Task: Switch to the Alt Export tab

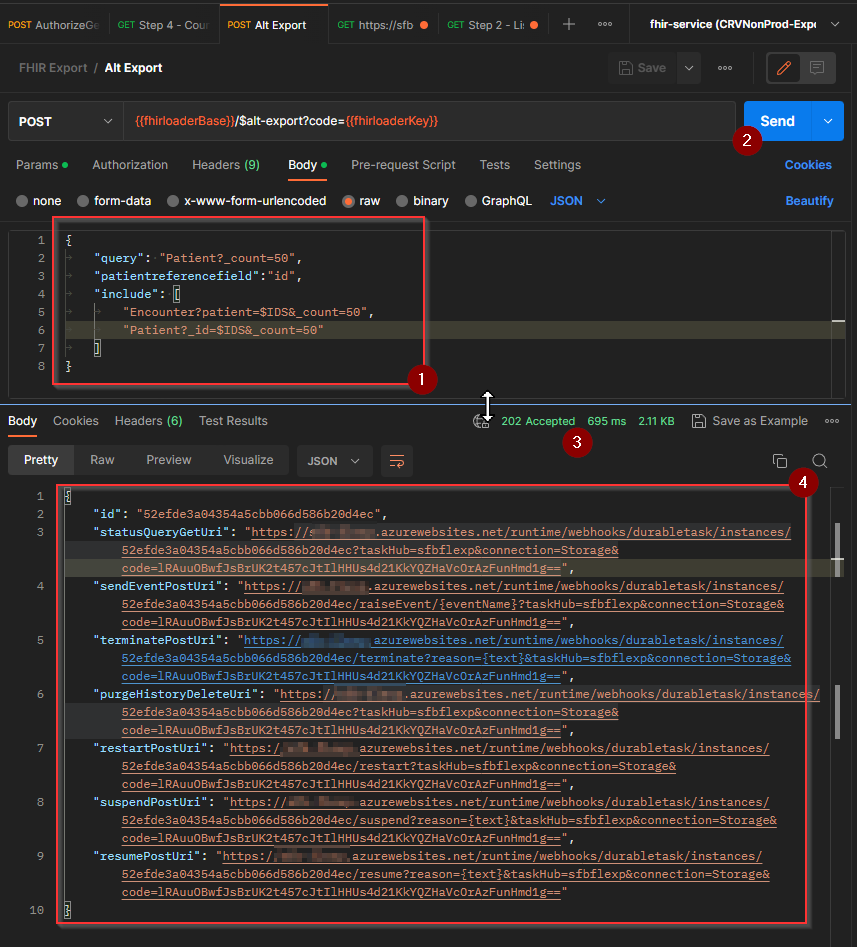Action: (274, 25)
